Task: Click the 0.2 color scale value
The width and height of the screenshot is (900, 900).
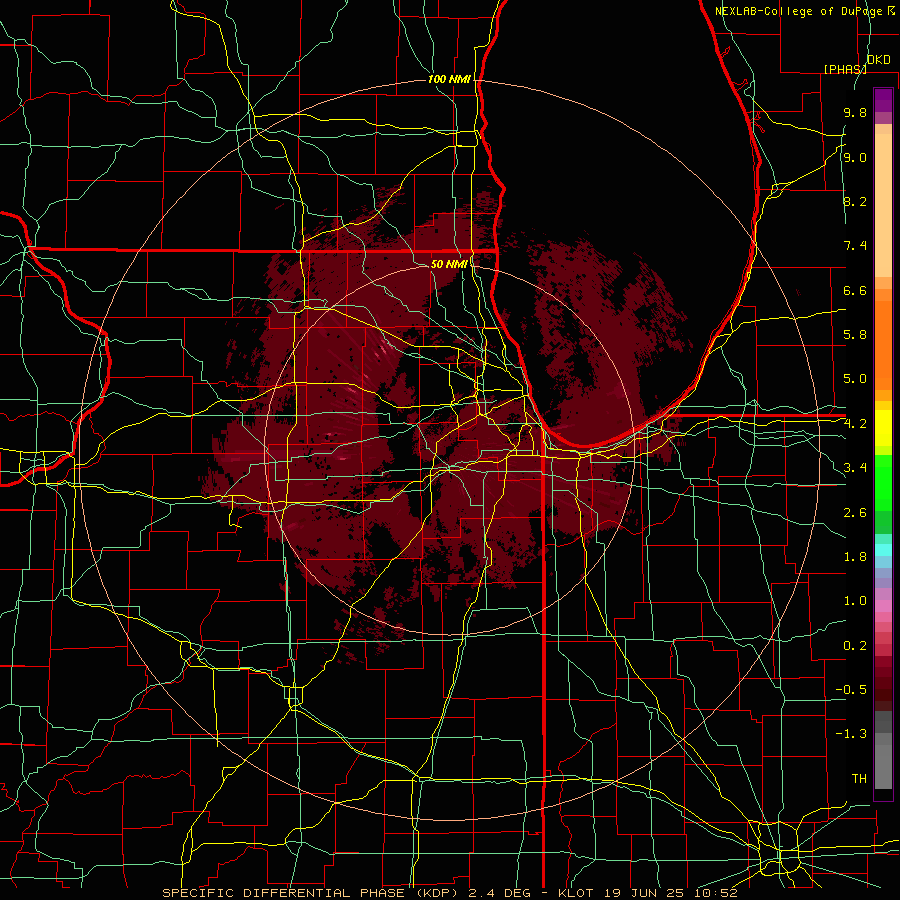Action: (x=855, y=646)
